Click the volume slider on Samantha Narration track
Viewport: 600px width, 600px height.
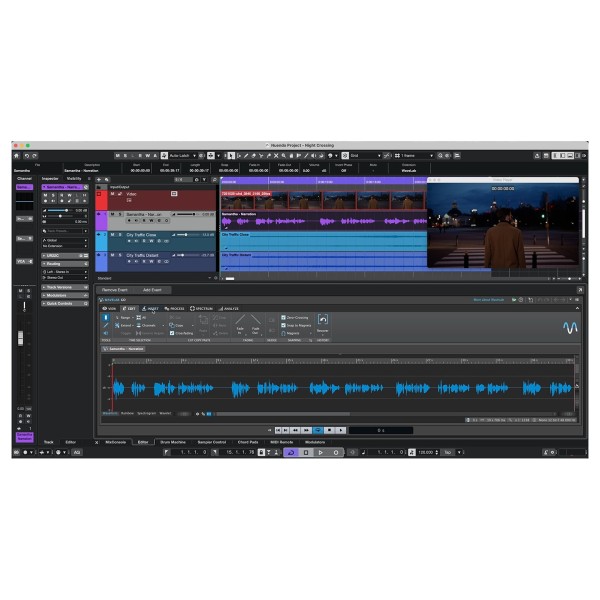[187, 214]
